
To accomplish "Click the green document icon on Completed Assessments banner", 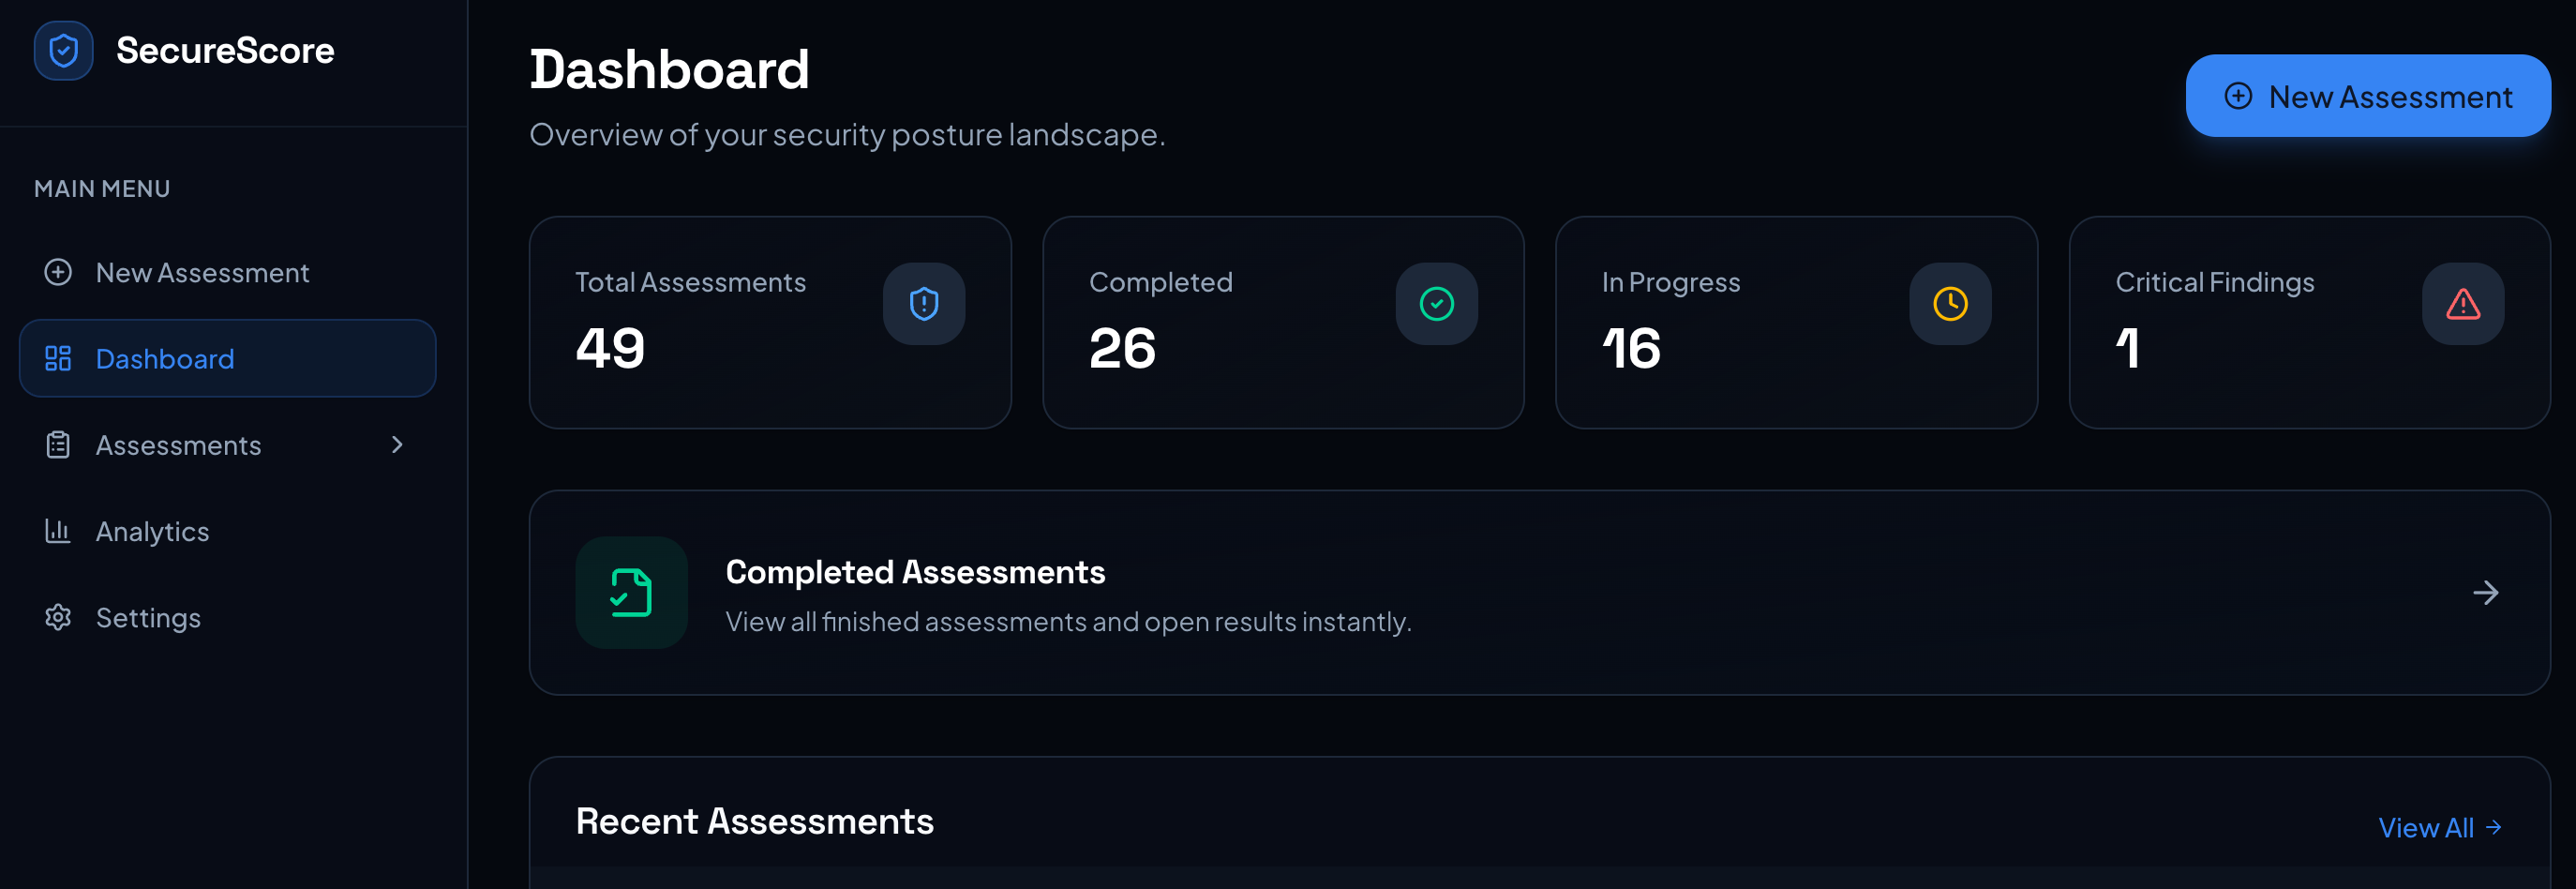I will [630, 592].
